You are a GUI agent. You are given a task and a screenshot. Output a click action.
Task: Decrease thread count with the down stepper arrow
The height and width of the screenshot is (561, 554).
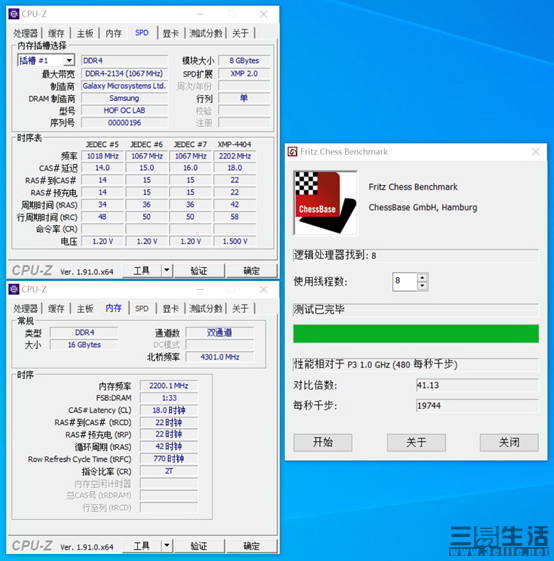[x=423, y=286]
